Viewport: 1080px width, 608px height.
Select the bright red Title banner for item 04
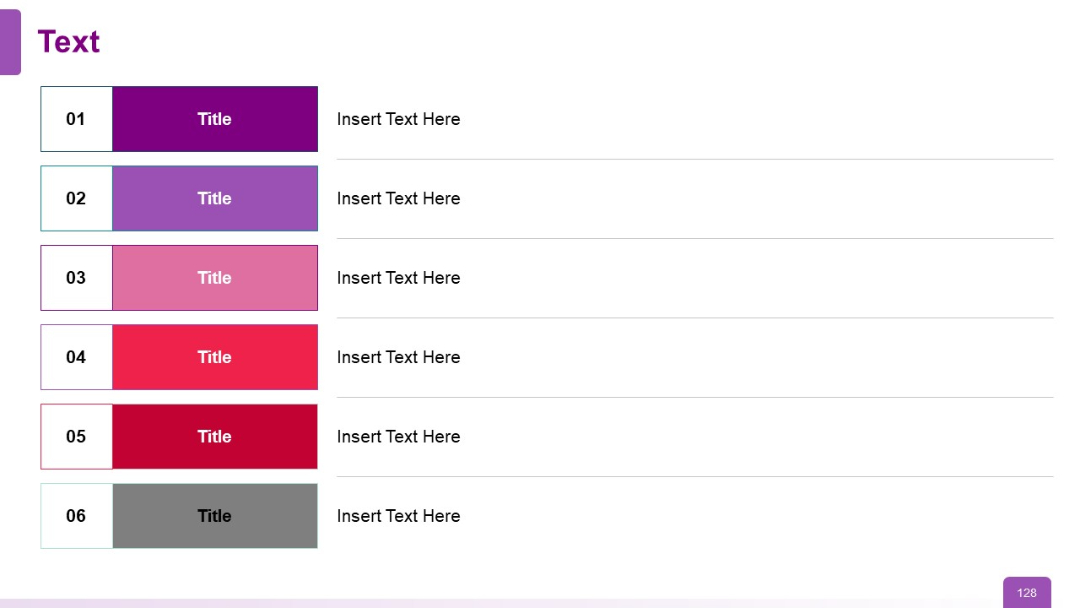coord(214,357)
